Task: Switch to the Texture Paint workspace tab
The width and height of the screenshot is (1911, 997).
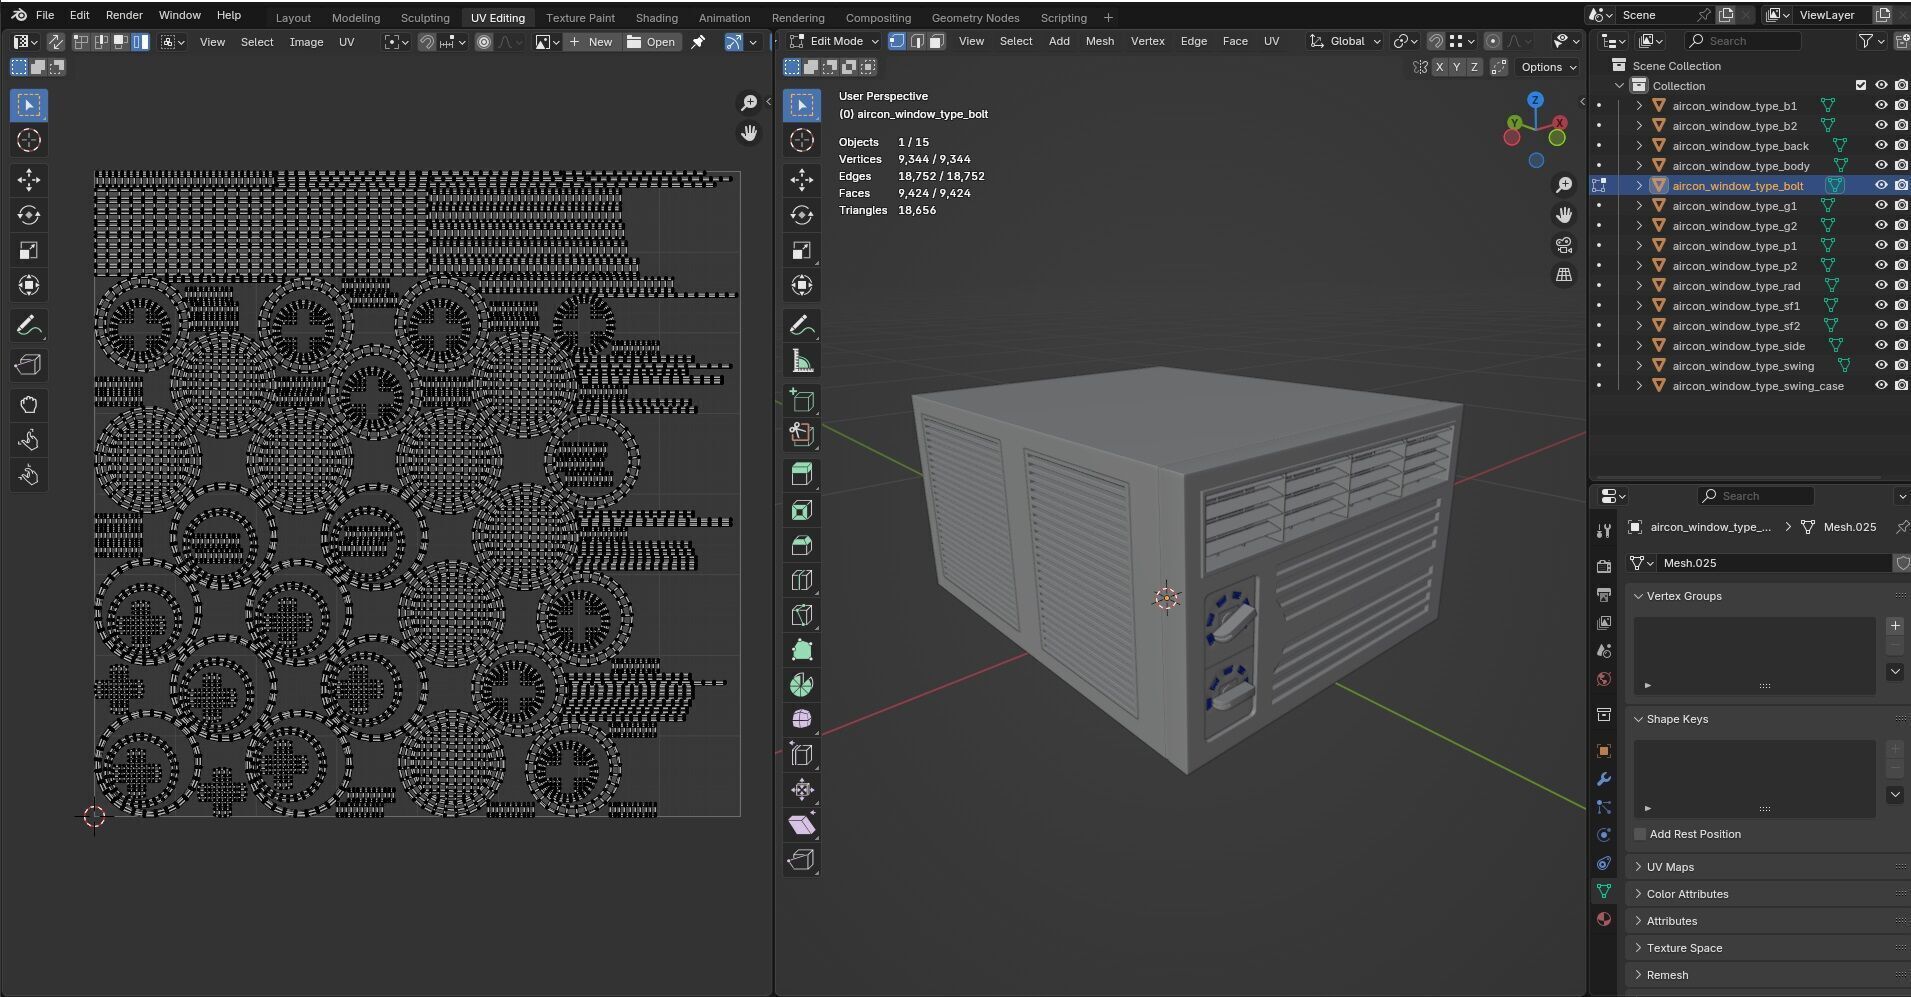Action: click(580, 18)
